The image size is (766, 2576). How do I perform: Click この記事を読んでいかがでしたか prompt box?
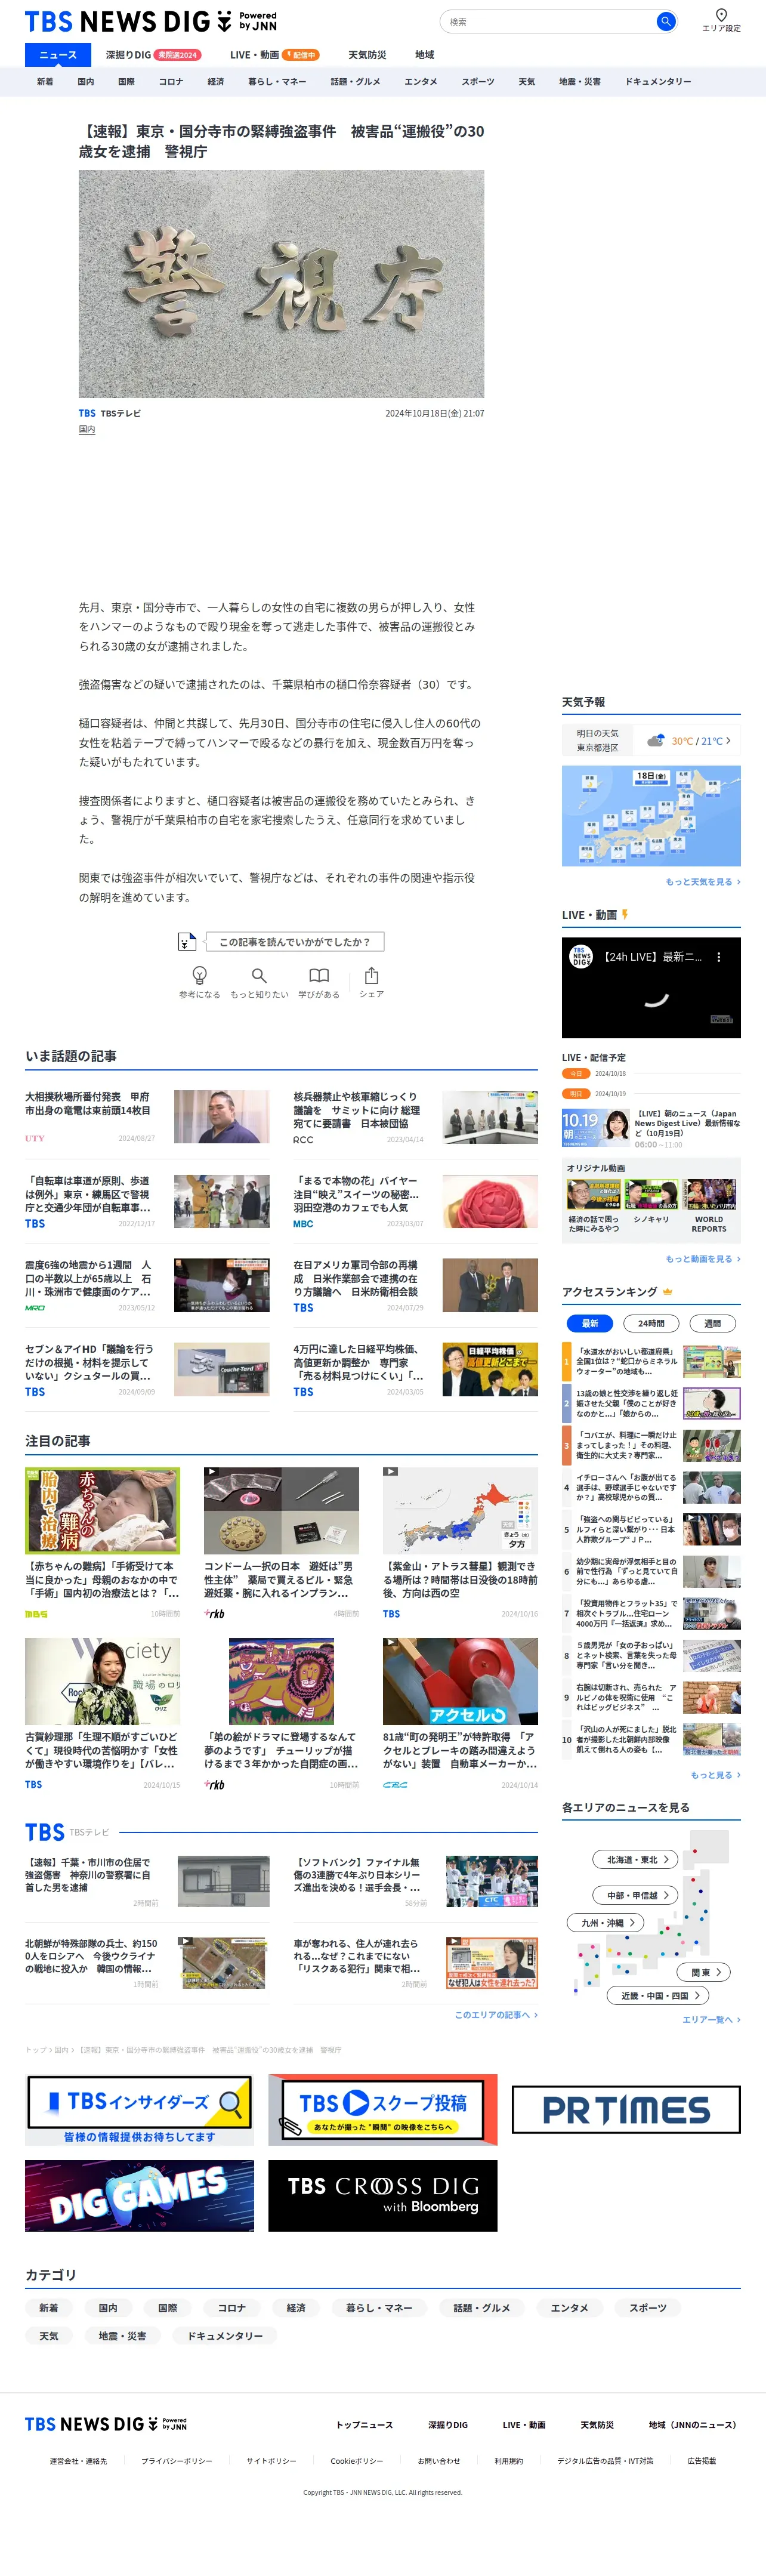294,941
